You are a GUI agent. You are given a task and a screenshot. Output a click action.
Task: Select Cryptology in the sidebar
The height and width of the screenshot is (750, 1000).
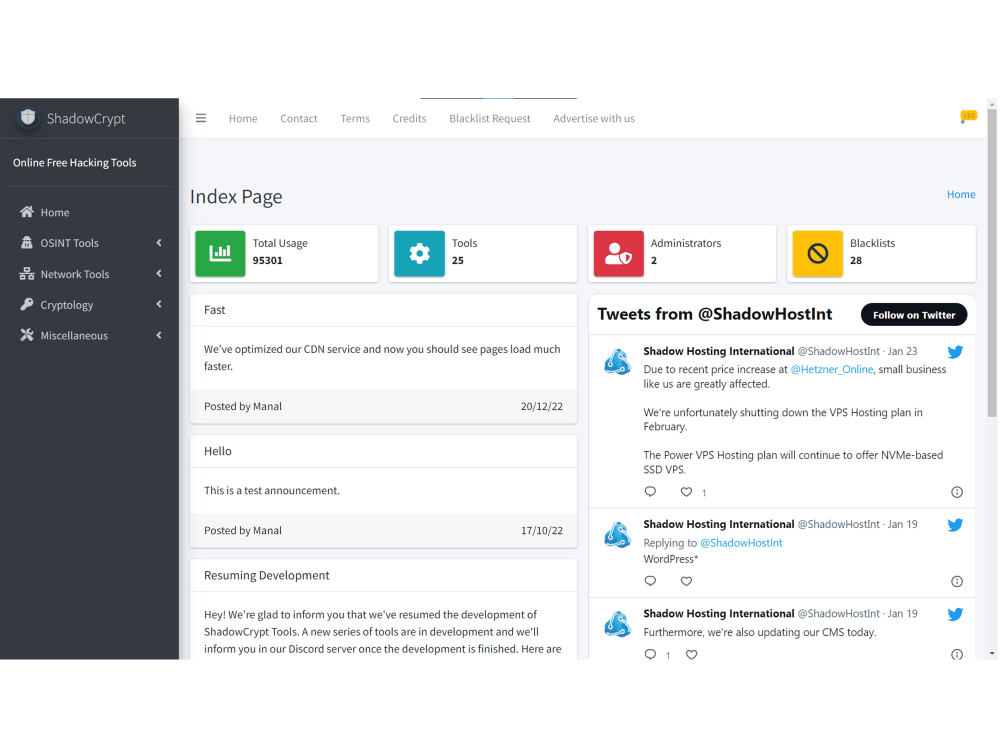89,304
